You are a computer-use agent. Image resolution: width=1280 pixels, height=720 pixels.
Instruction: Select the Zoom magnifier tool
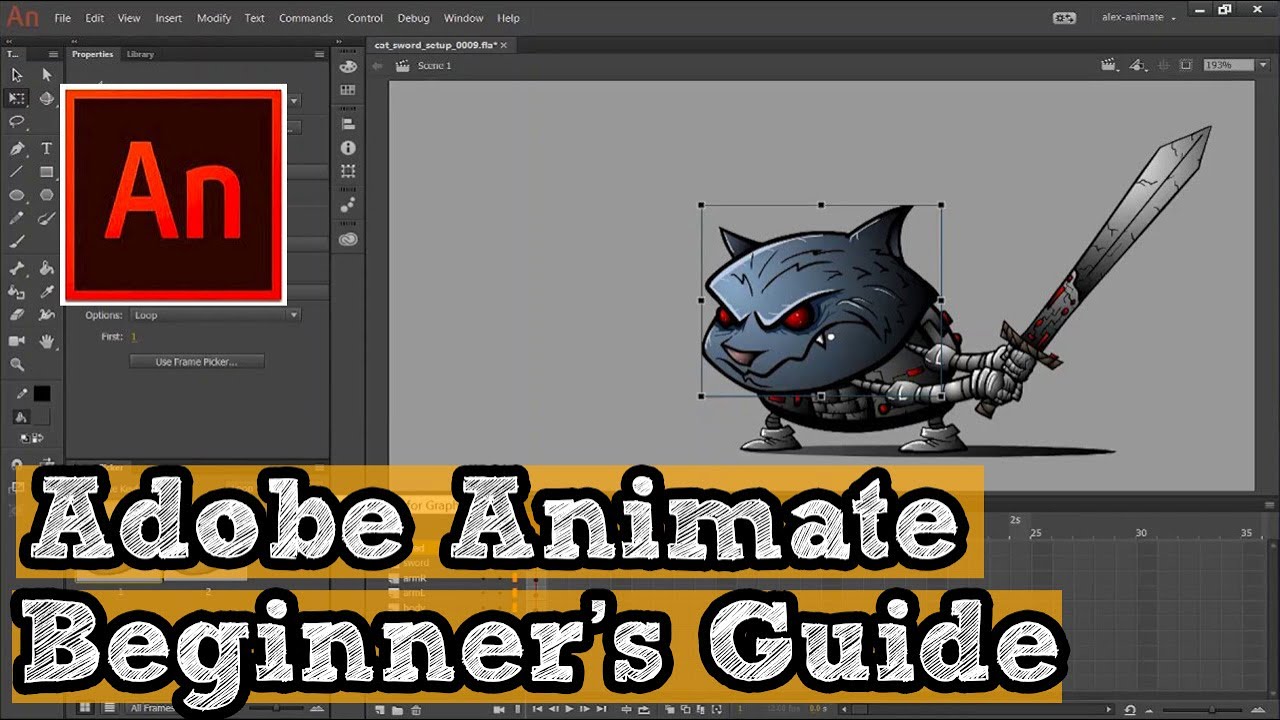pyautogui.click(x=17, y=365)
